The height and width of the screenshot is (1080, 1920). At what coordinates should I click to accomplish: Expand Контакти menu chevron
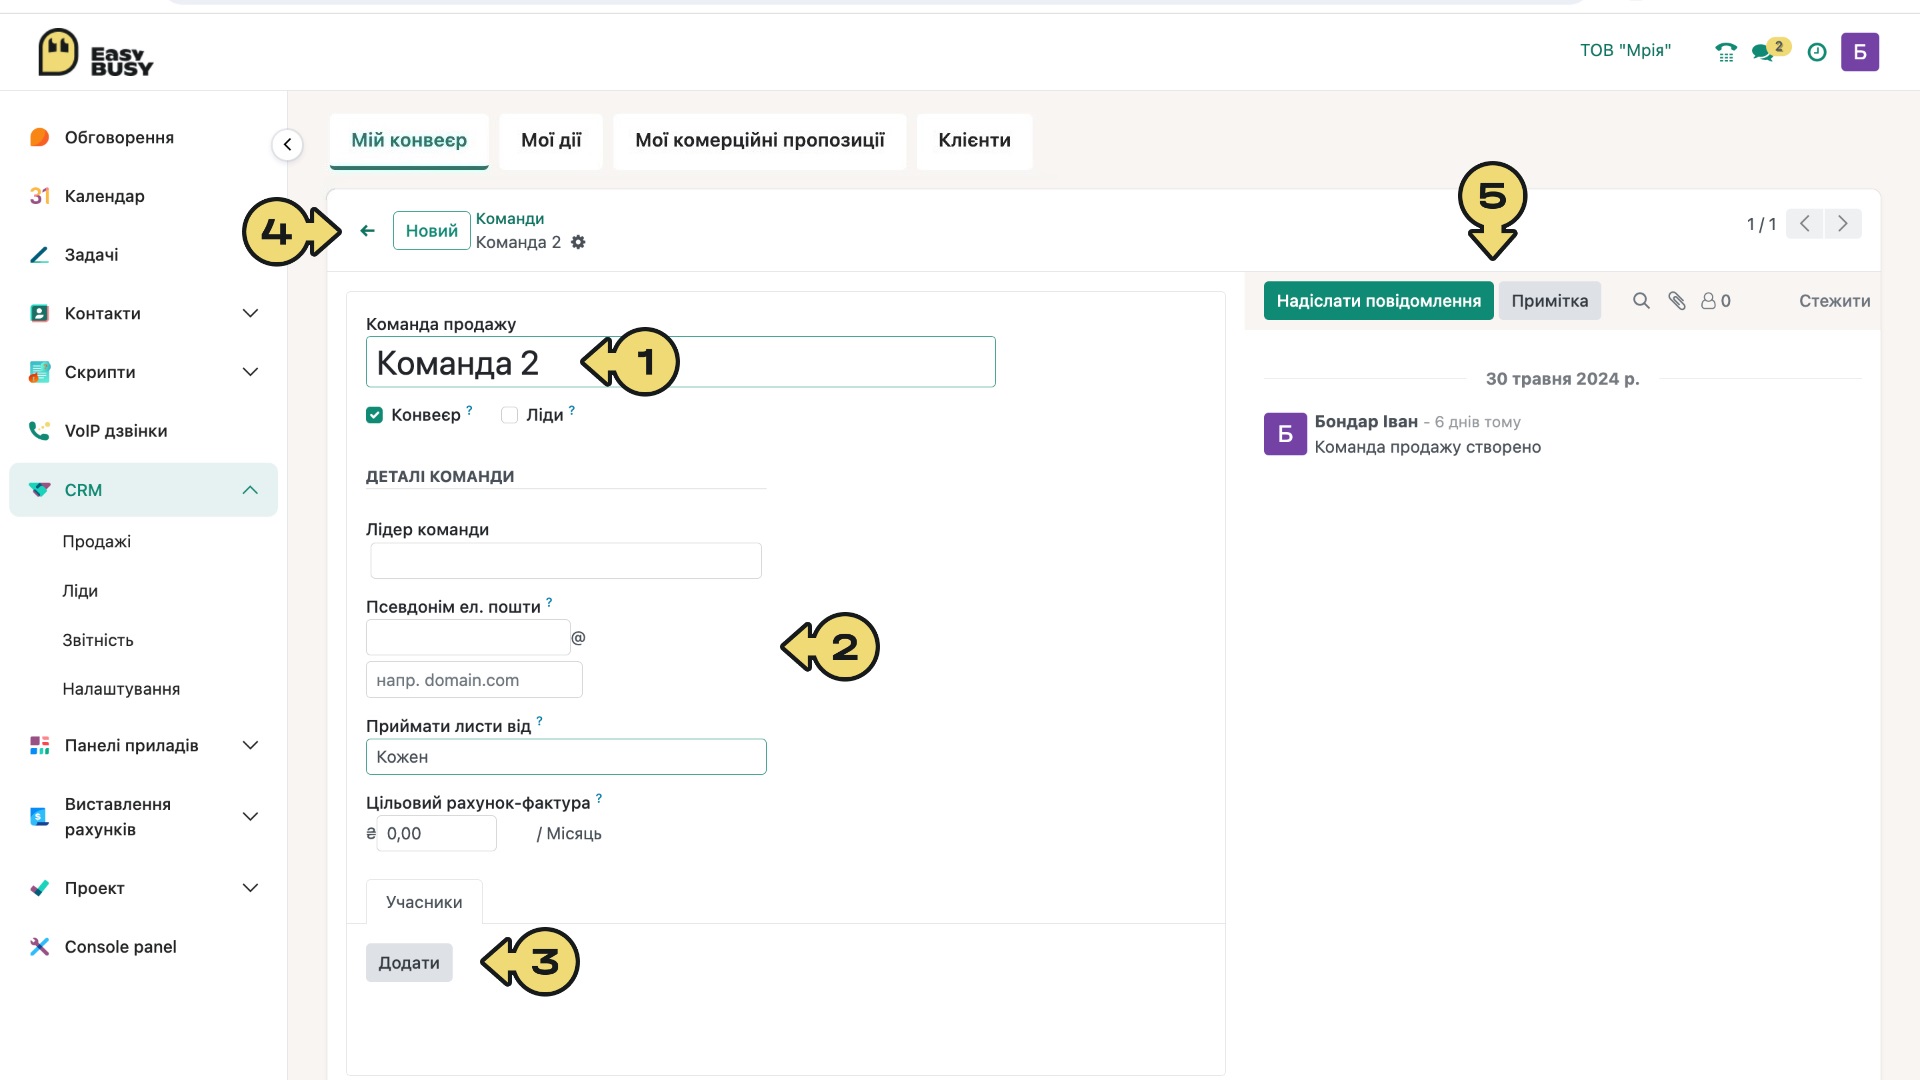click(x=250, y=314)
